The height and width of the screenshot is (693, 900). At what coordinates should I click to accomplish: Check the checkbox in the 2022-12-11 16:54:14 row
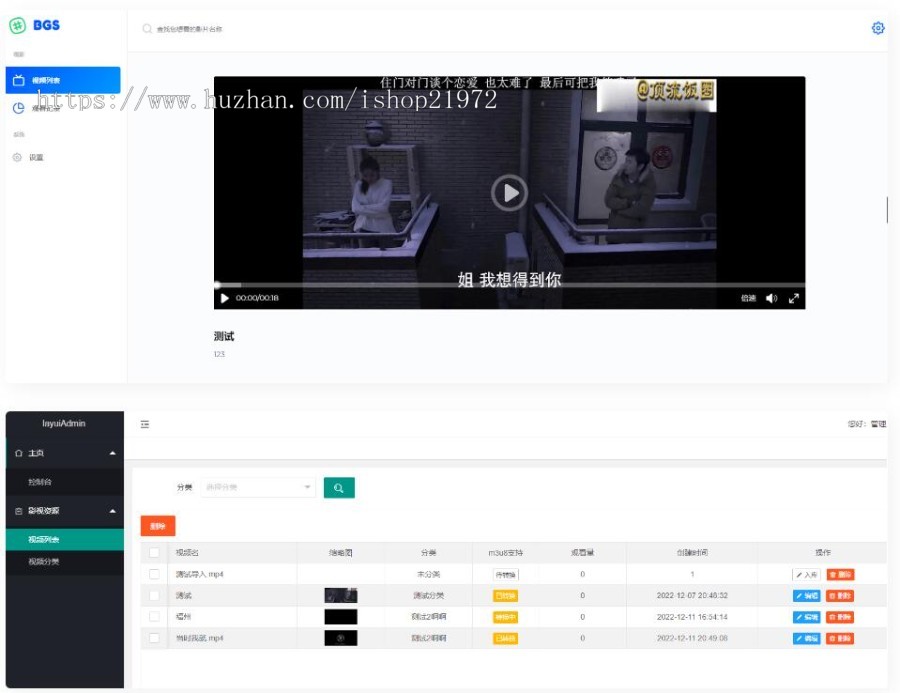(x=154, y=617)
